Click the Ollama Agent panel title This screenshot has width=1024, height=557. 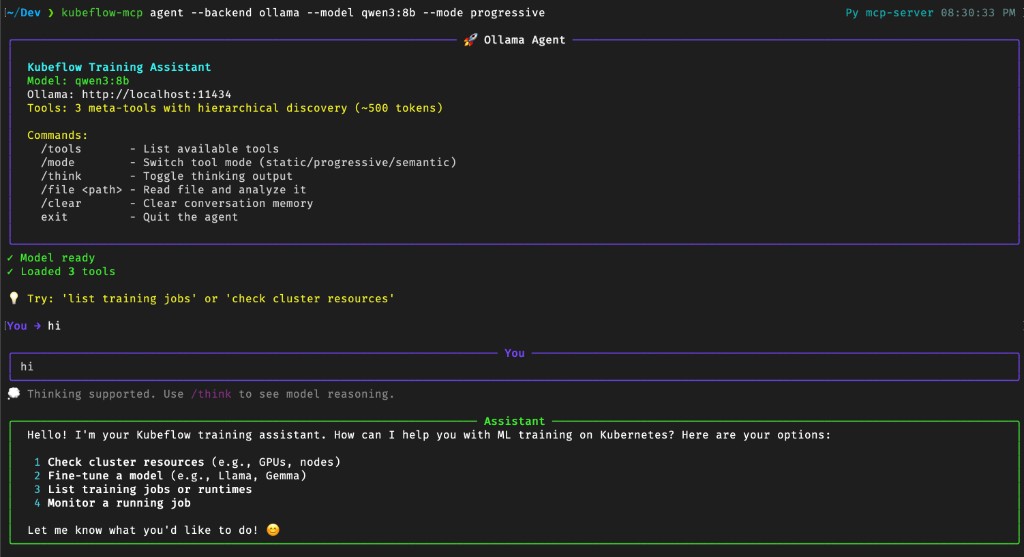tap(524, 40)
